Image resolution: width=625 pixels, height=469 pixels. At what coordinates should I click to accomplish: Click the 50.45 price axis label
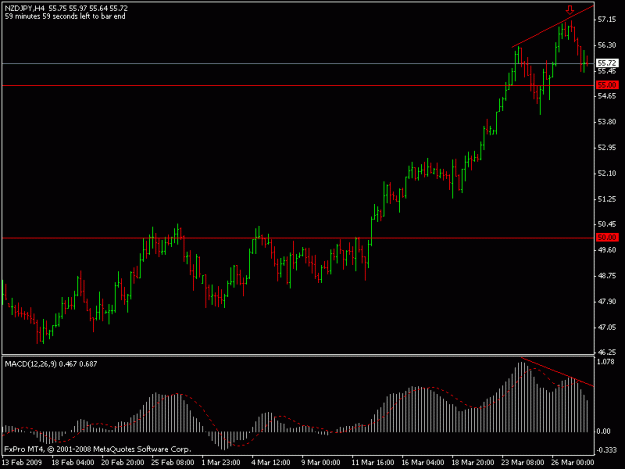click(607, 224)
